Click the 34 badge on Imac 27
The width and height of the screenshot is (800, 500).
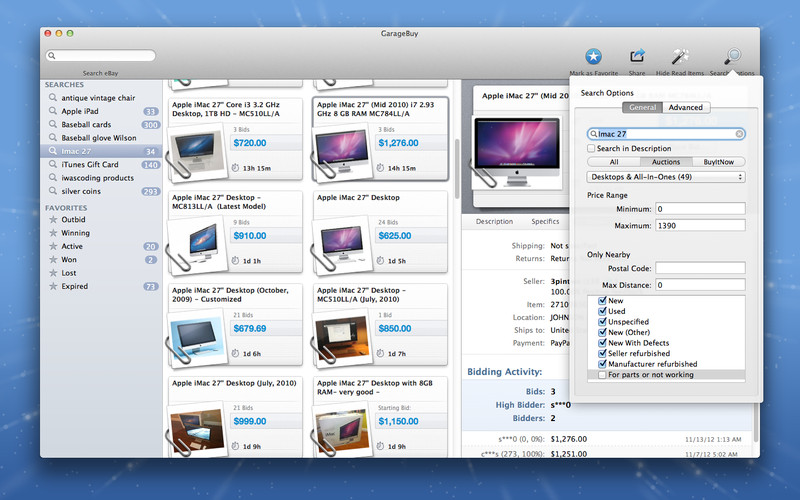click(151, 152)
